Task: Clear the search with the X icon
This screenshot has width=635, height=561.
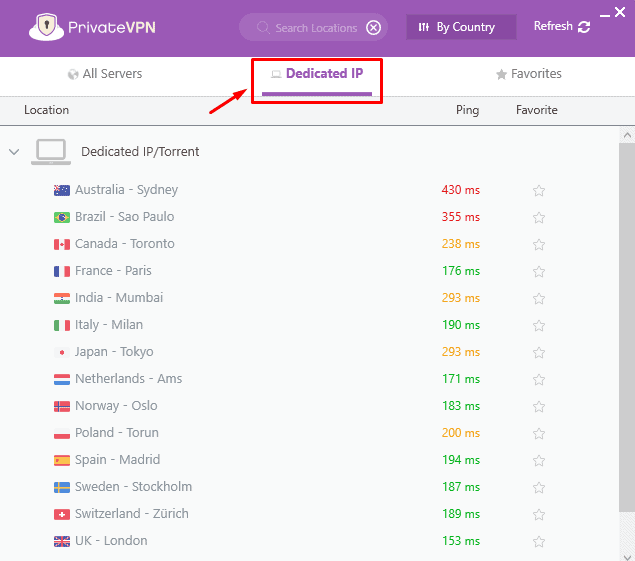Action: [374, 27]
